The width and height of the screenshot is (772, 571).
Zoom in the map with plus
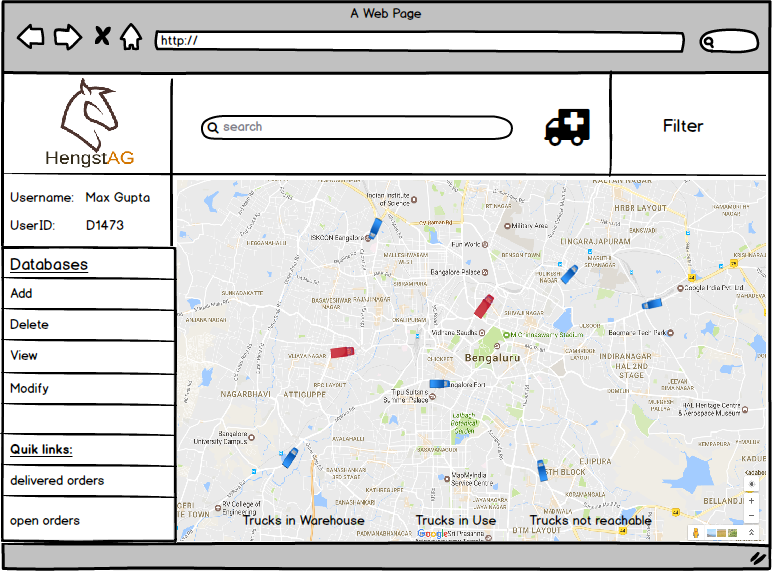(751, 501)
